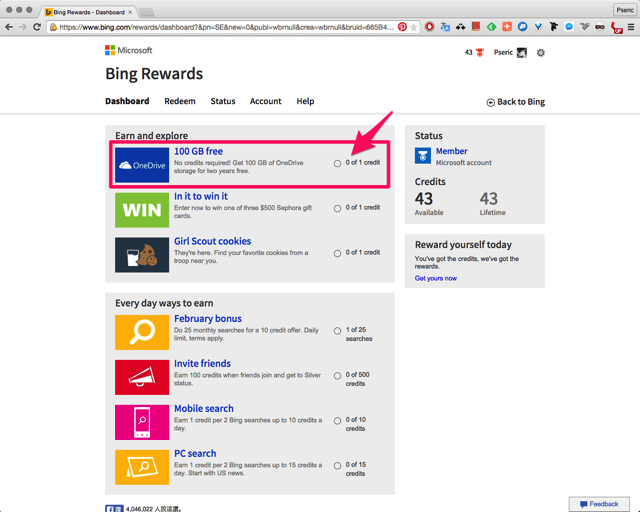This screenshot has width=640, height=512.
Task: Switch to the Redeem tab
Action: click(180, 101)
